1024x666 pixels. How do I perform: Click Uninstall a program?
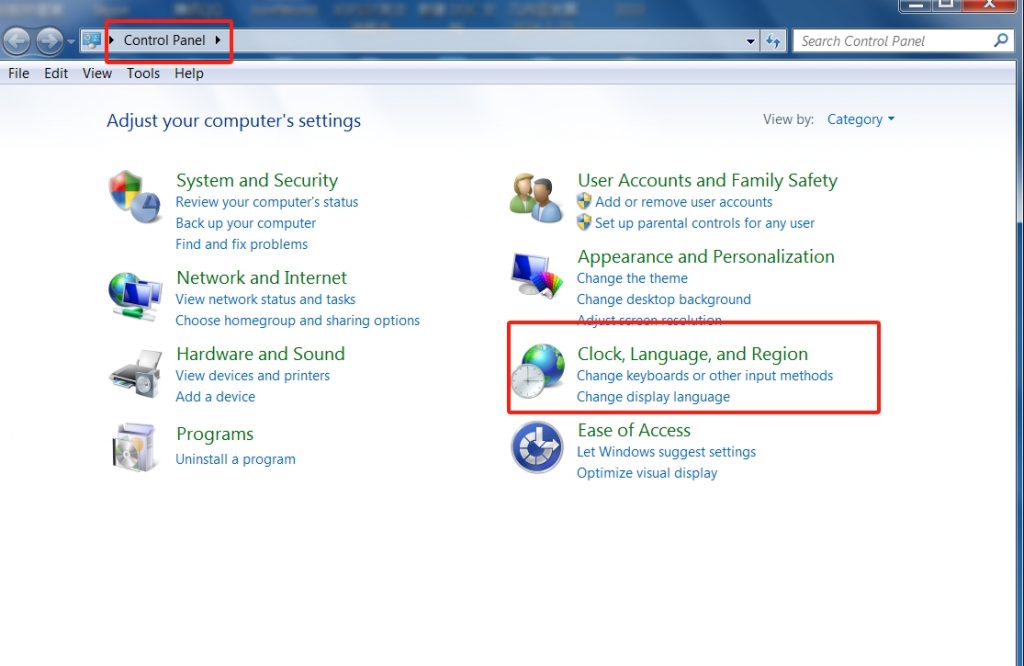point(235,459)
